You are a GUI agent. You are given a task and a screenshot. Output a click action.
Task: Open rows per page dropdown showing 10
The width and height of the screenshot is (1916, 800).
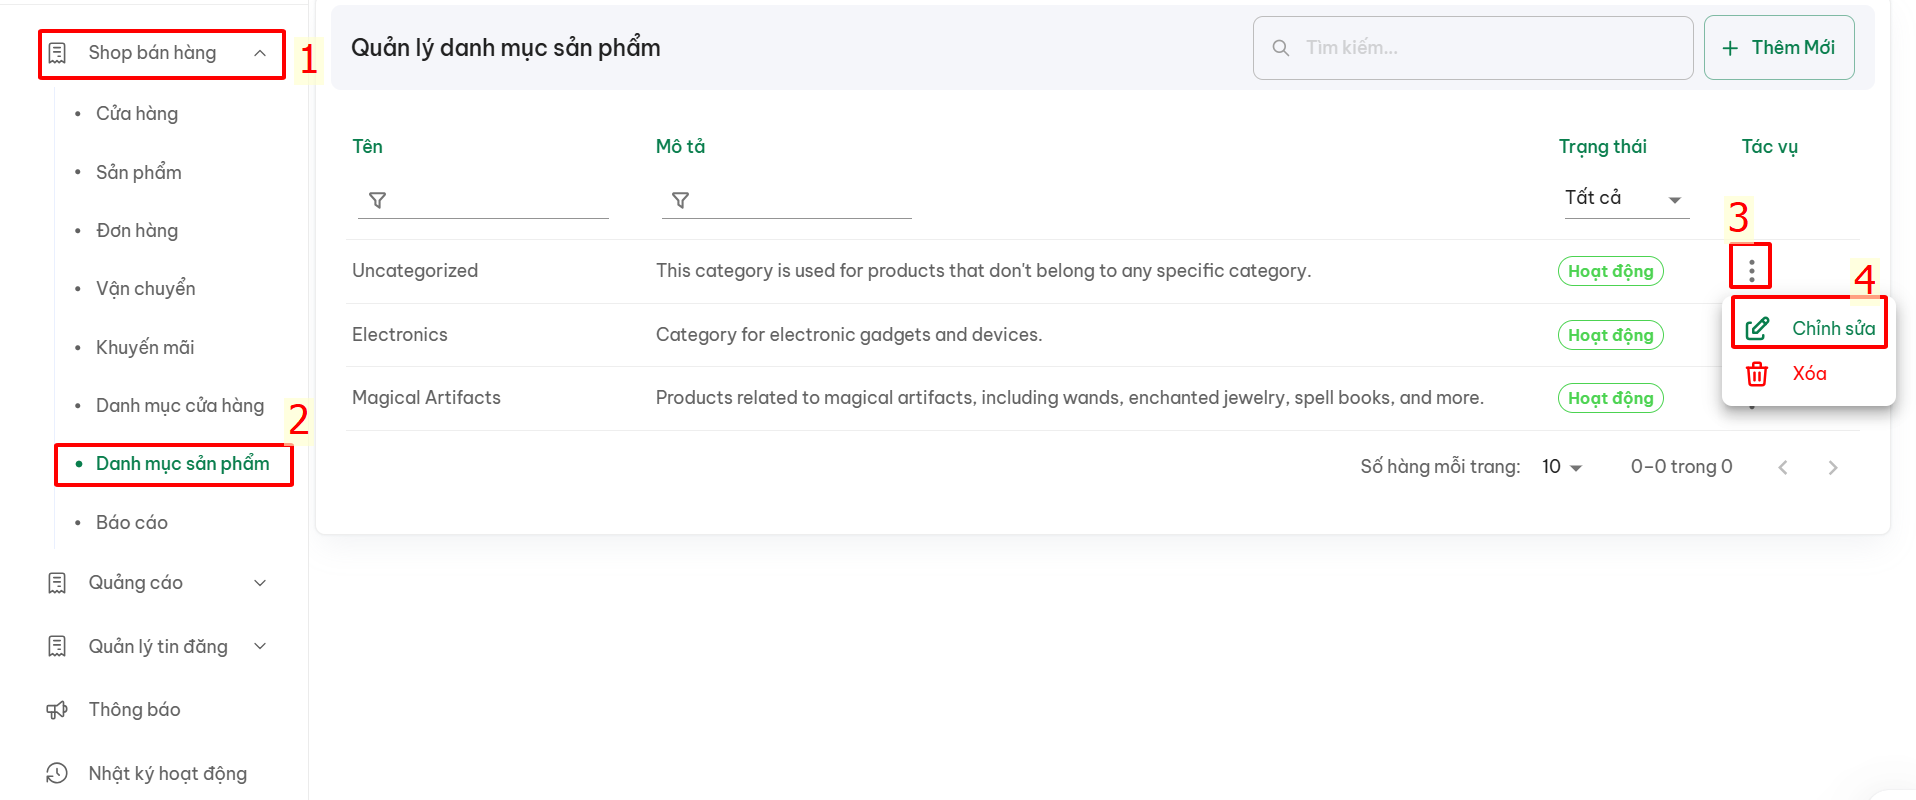pos(1561,467)
